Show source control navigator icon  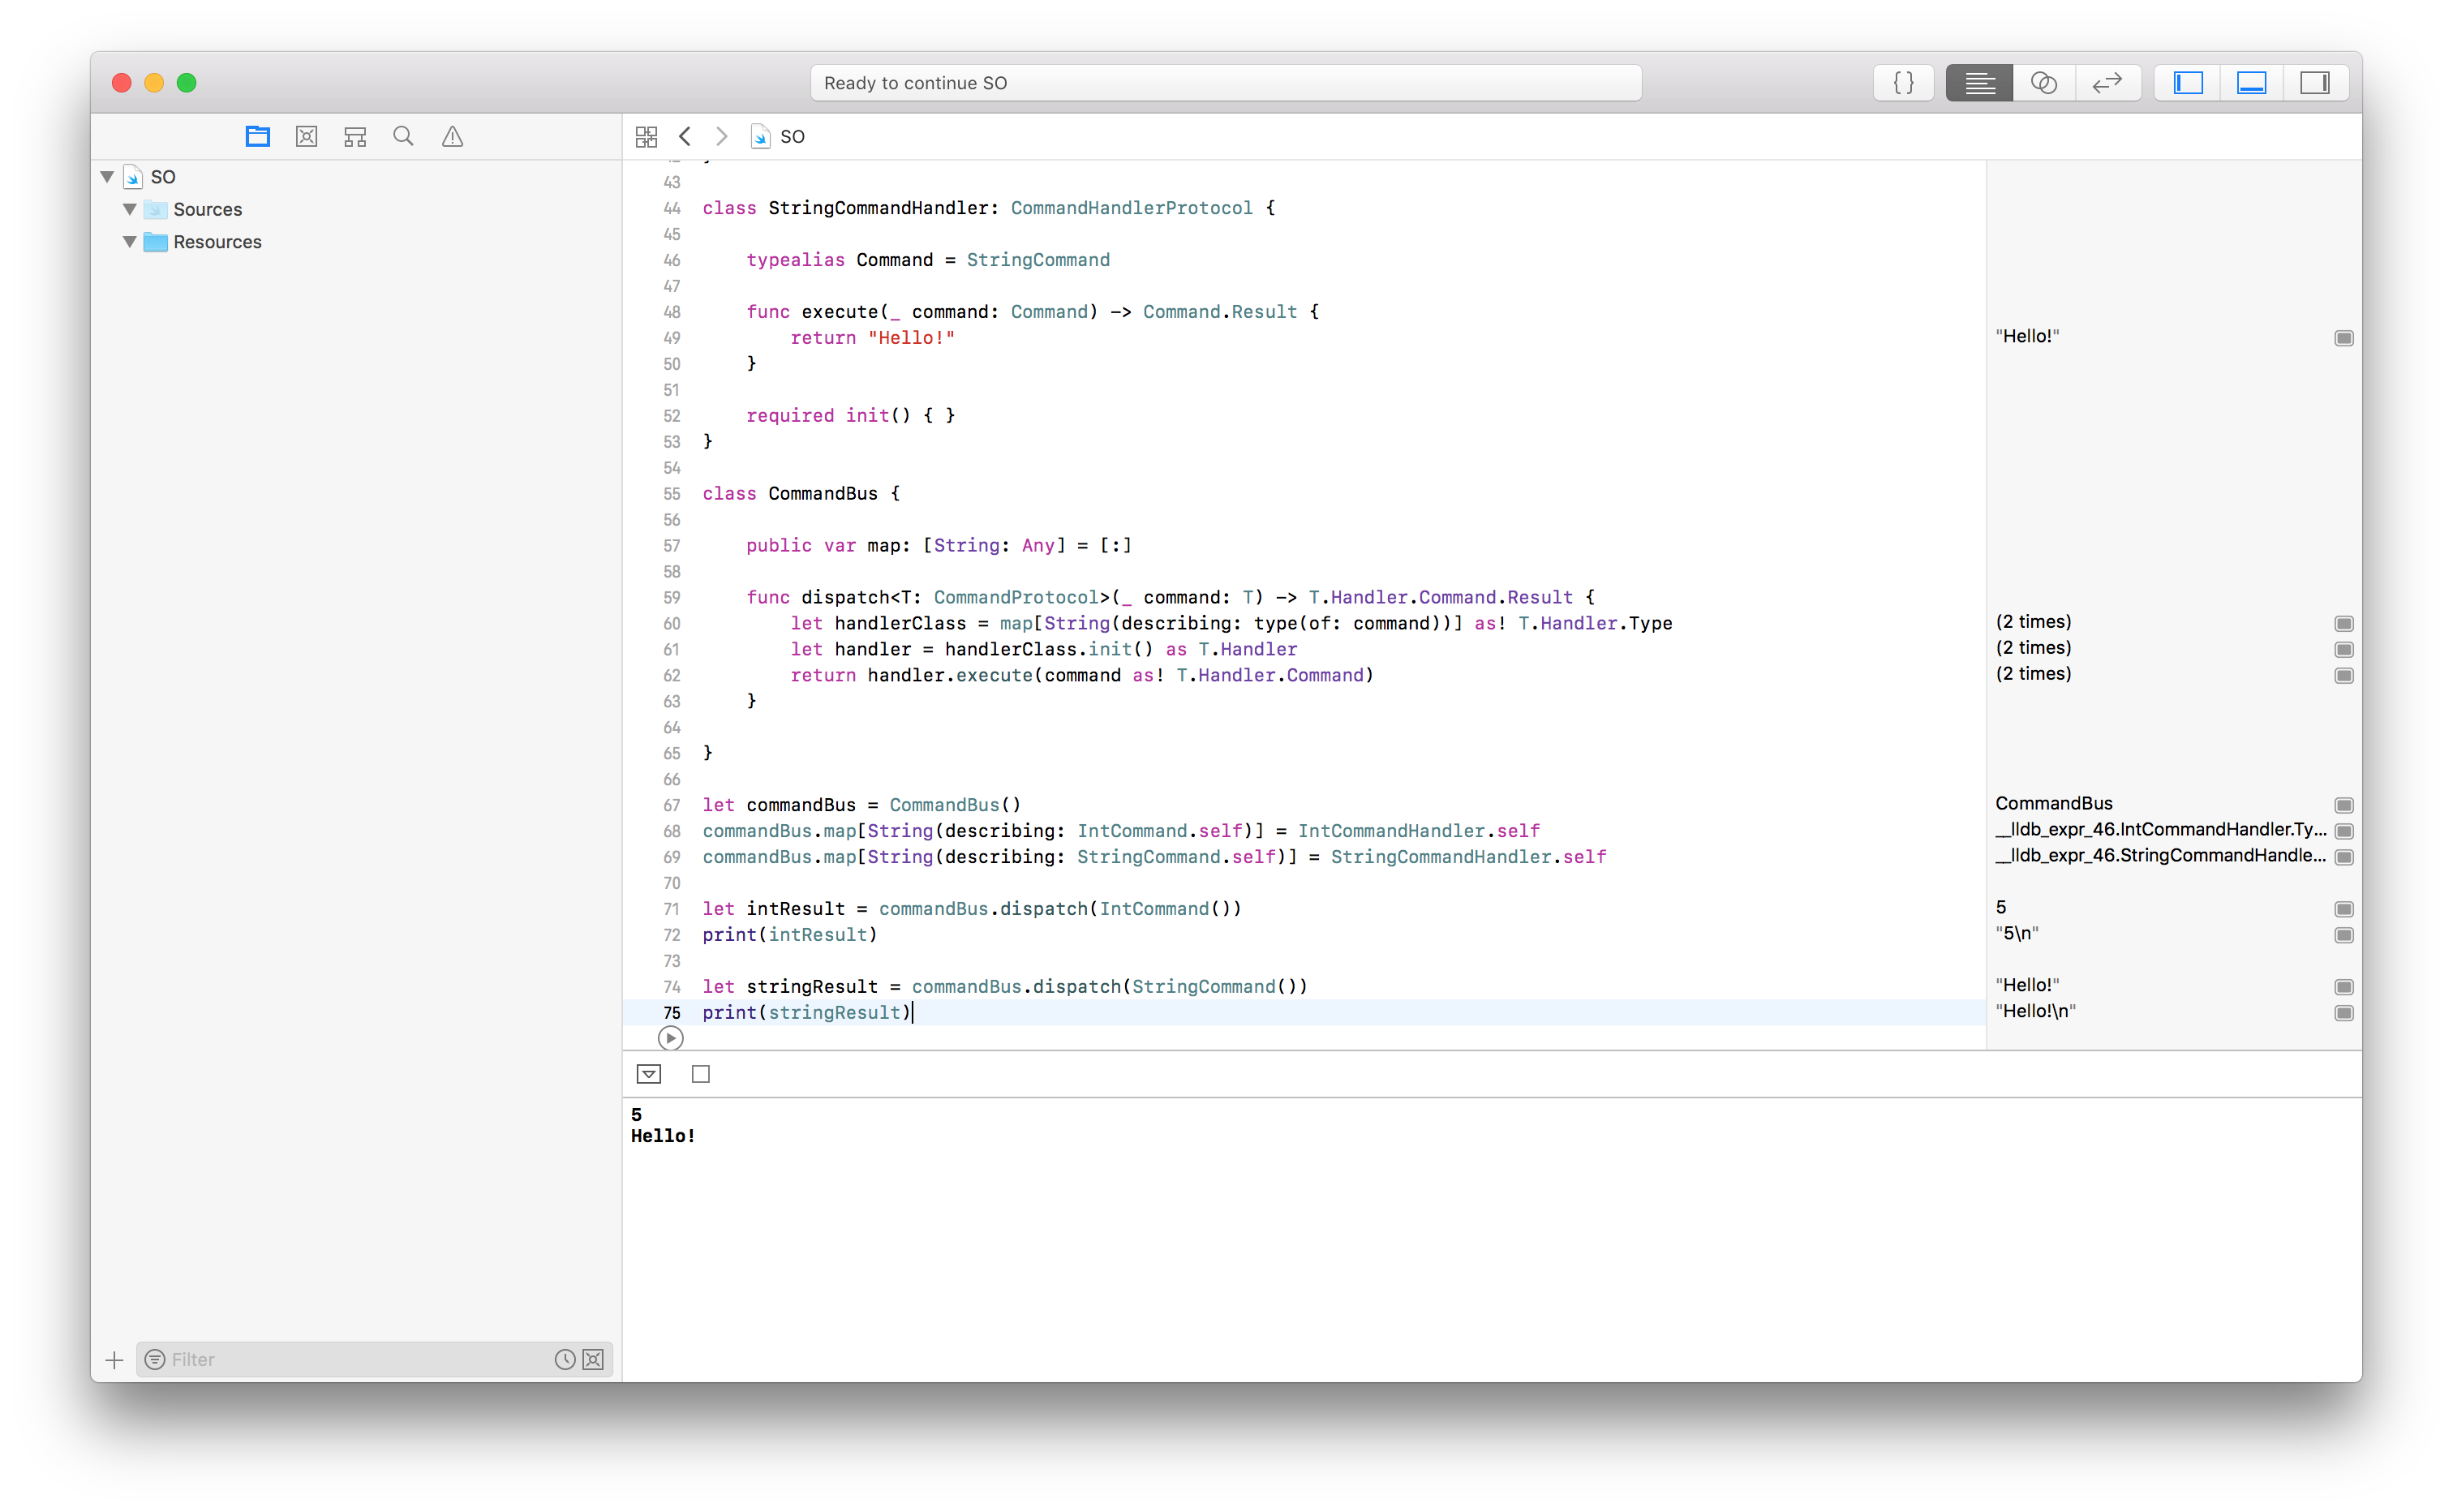click(x=306, y=137)
